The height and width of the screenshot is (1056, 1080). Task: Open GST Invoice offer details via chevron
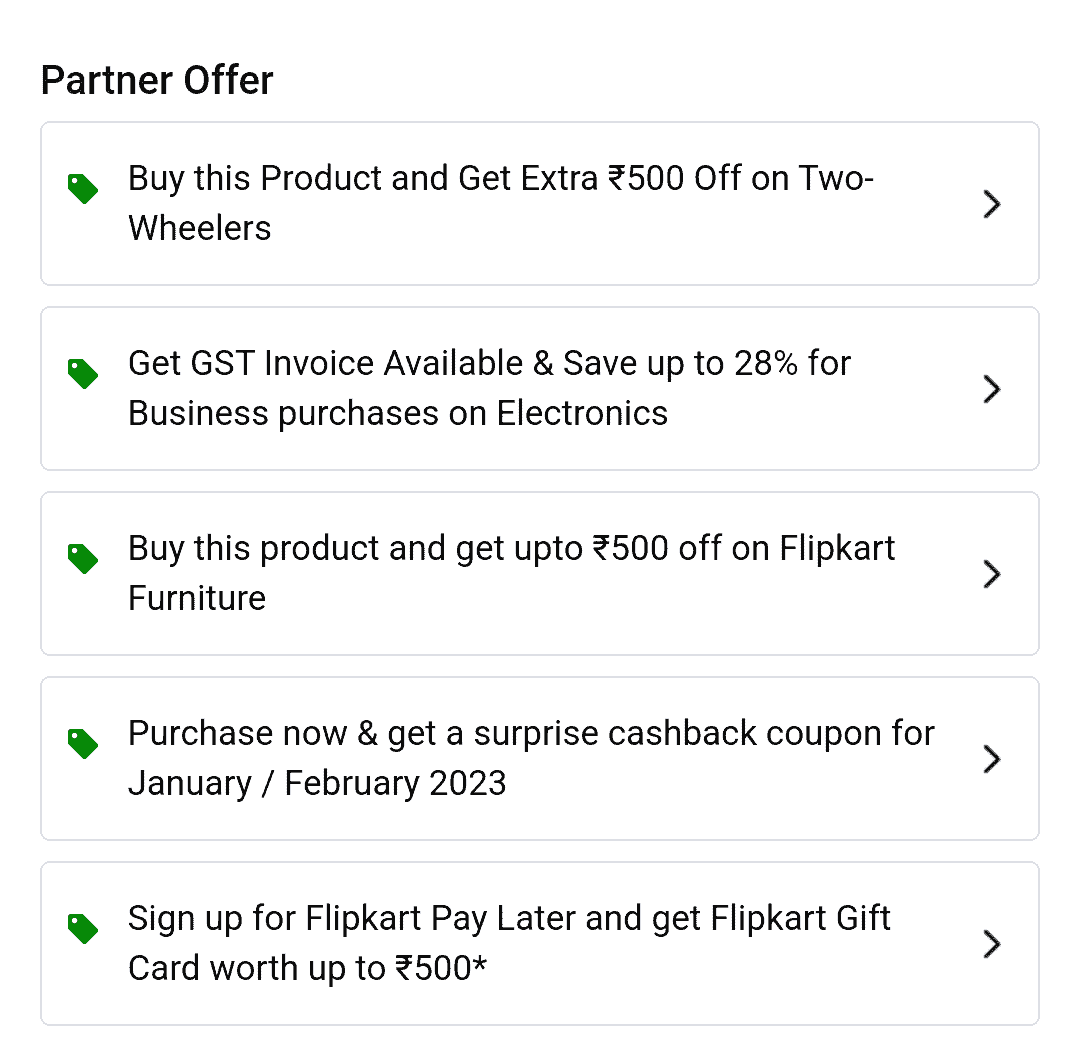[991, 389]
